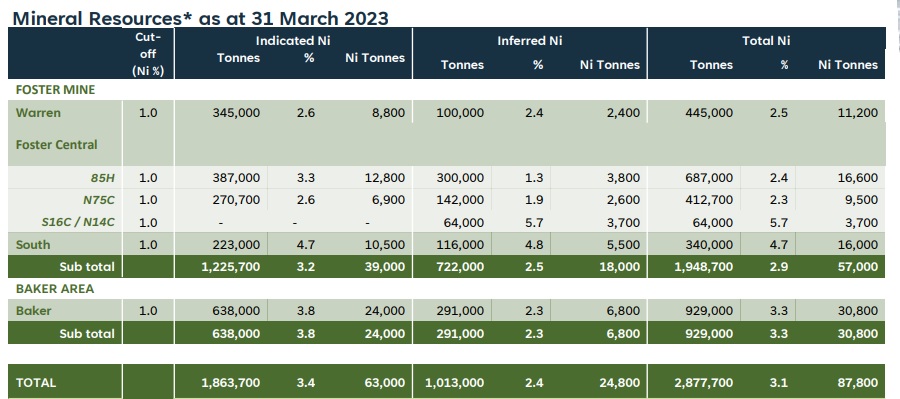The width and height of the screenshot is (900, 399).
Task: Click the Mineral Resources title heading
Action: (200, 18)
